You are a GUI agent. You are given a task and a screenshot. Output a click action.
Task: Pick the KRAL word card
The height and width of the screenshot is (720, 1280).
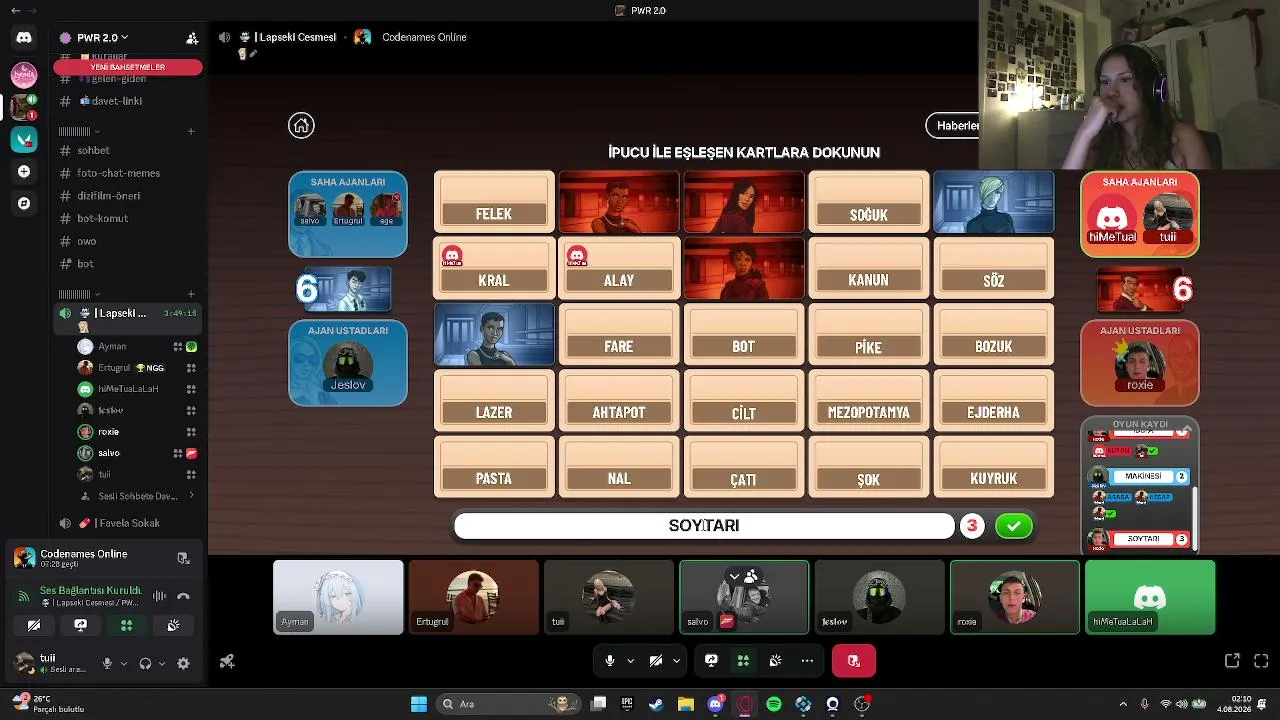[494, 268]
